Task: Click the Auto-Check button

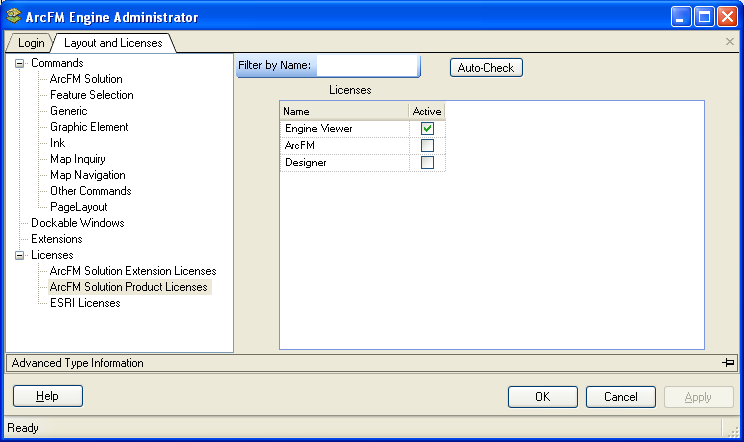Action: click(x=486, y=68)
